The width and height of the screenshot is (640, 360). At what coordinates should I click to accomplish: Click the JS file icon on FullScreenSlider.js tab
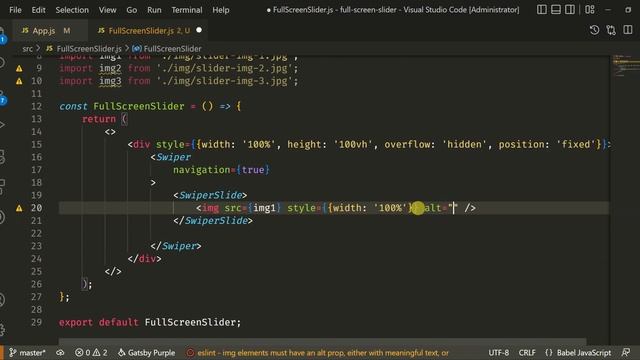tap(101, 30)
